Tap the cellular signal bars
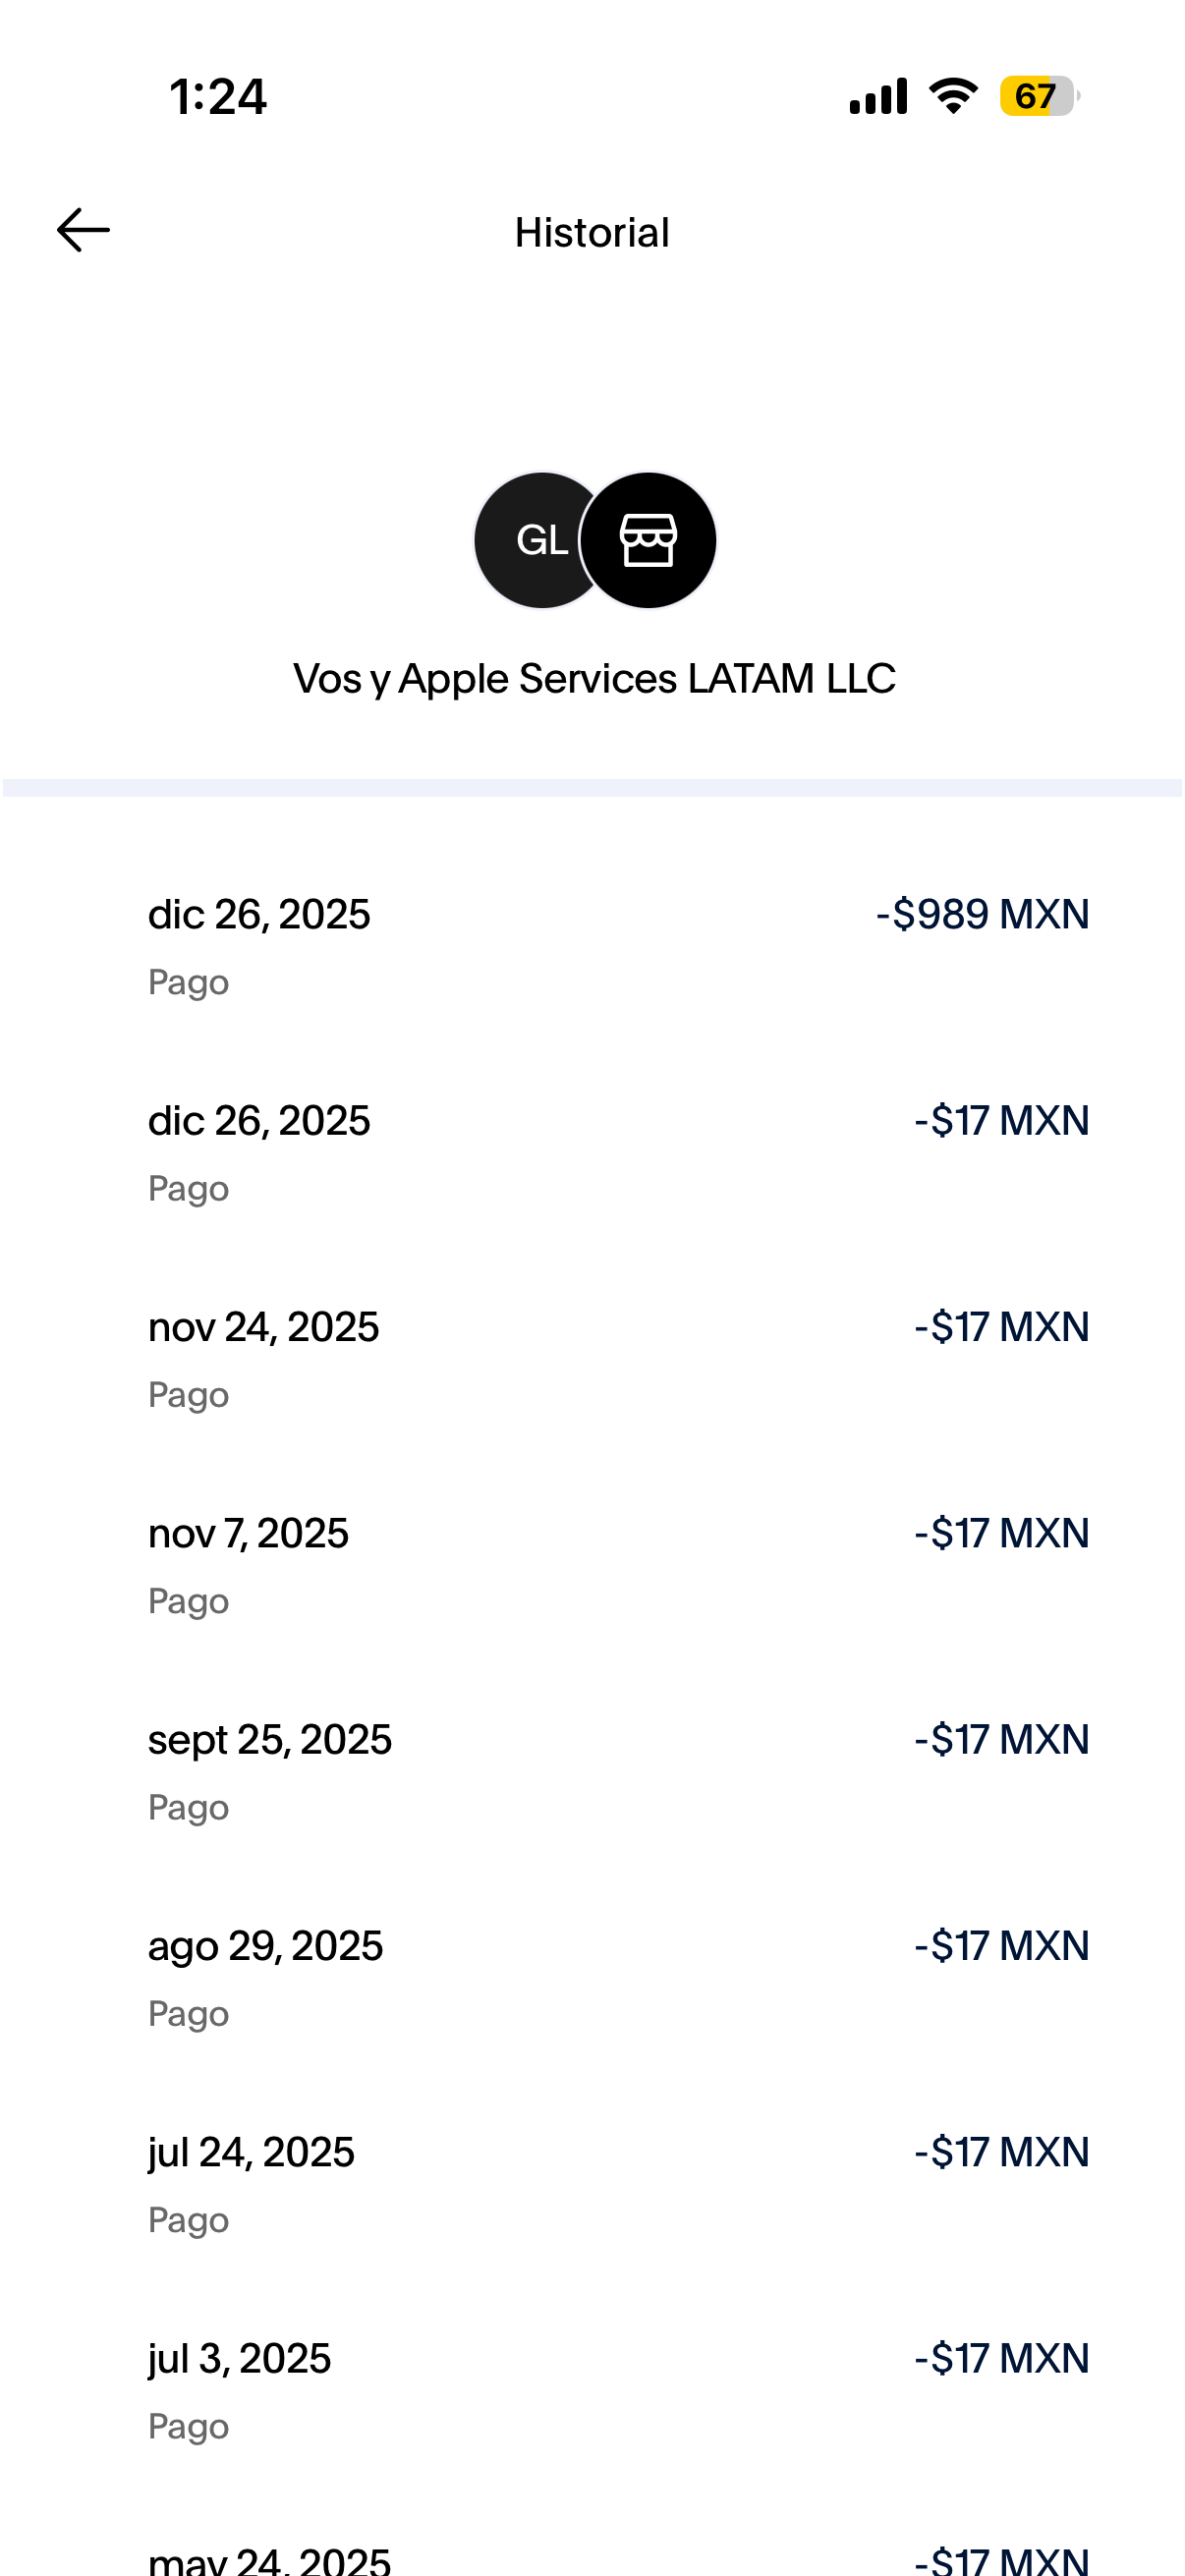 (878, 96)
